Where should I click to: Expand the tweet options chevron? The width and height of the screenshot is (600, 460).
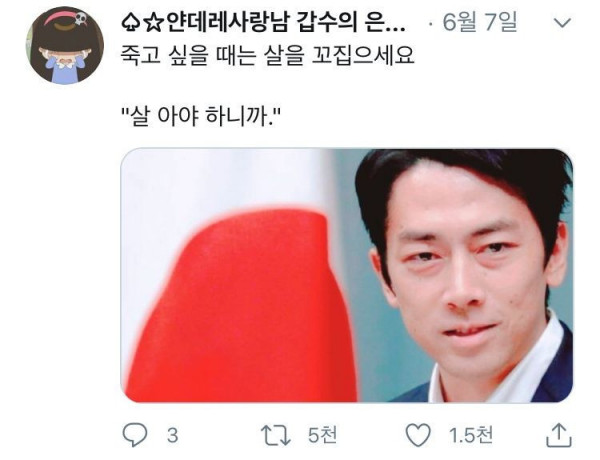[x=562, y=23]
